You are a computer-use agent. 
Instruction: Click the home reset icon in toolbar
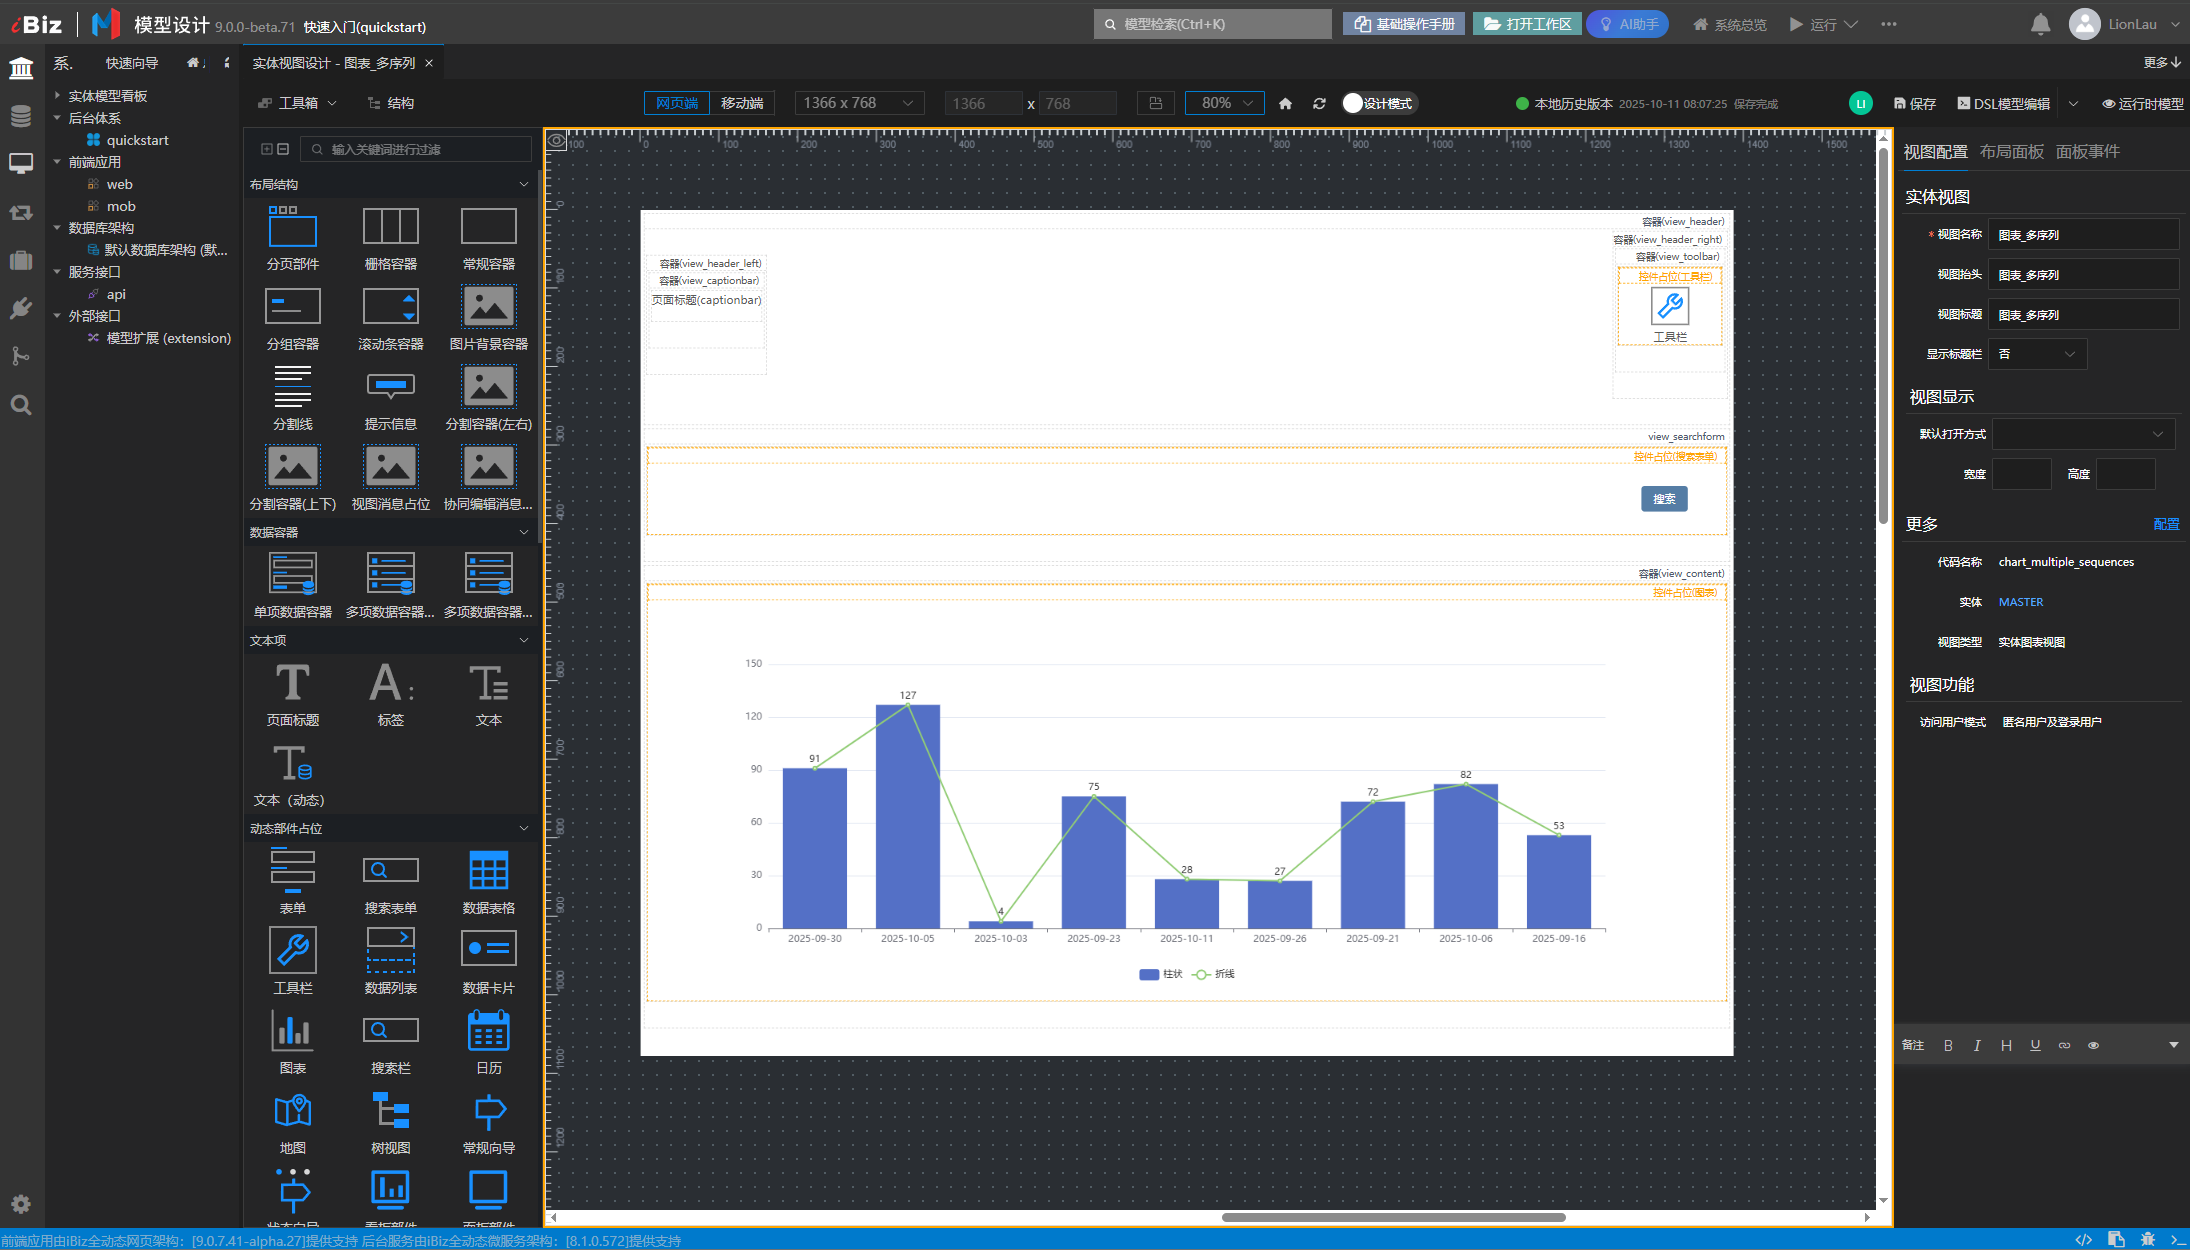point(1285,104)
